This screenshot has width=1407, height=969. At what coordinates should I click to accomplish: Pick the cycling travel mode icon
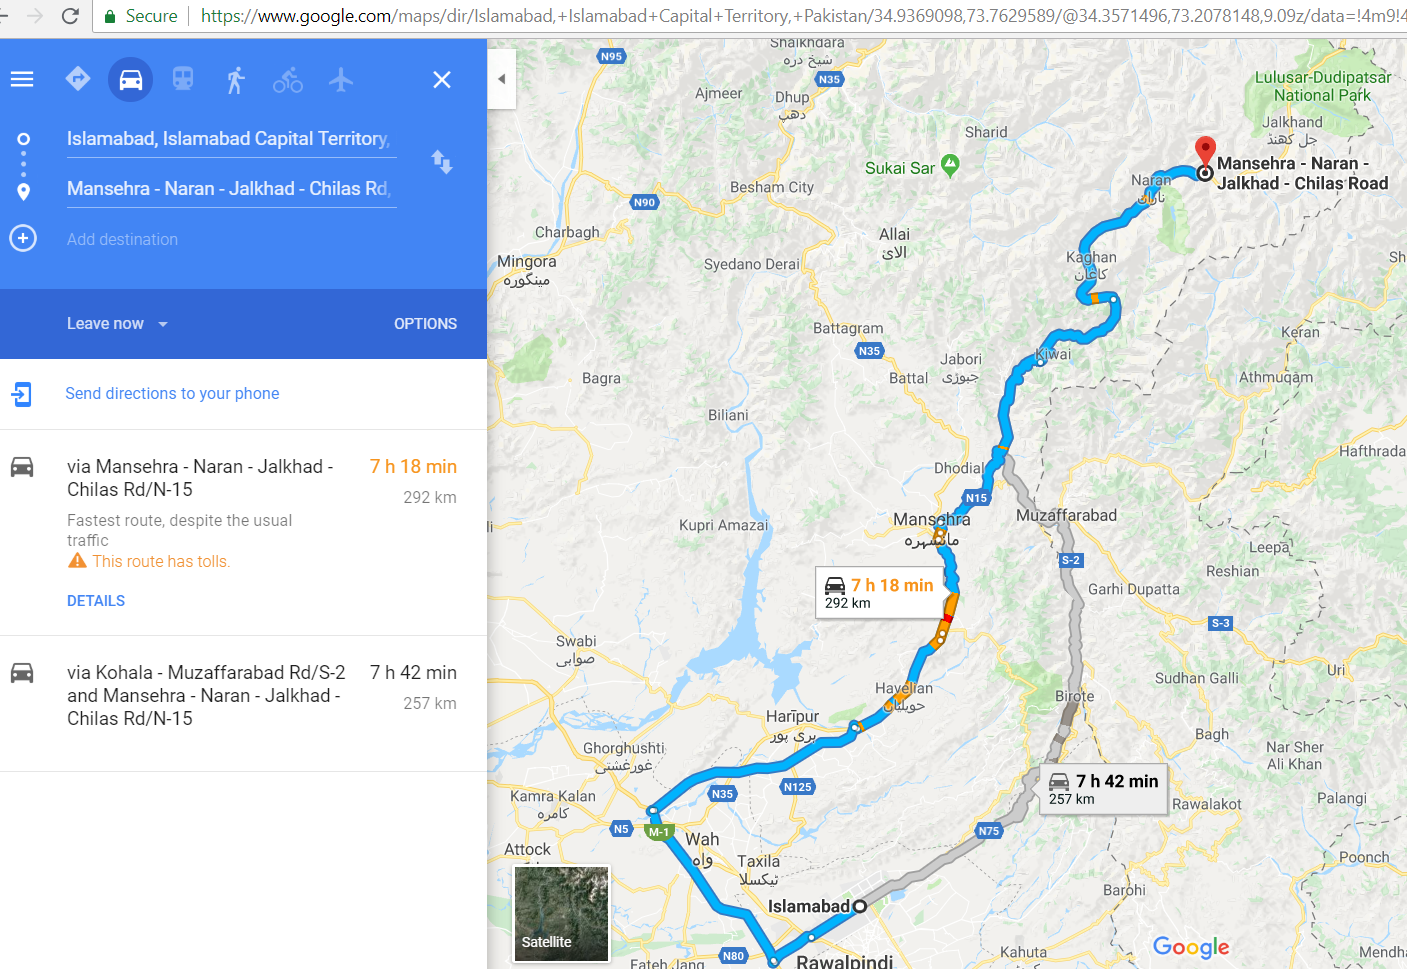pos(288,79)
